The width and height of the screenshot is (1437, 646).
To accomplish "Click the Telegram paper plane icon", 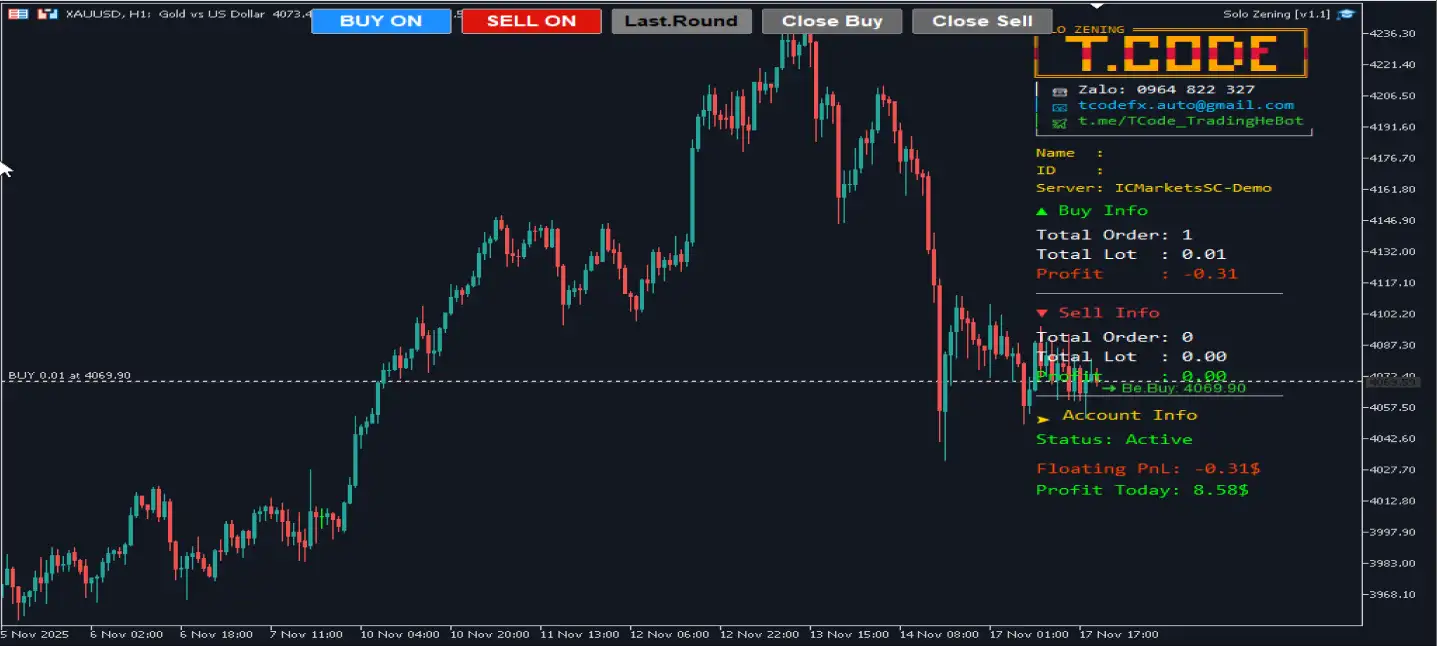I will [1059, 122].
